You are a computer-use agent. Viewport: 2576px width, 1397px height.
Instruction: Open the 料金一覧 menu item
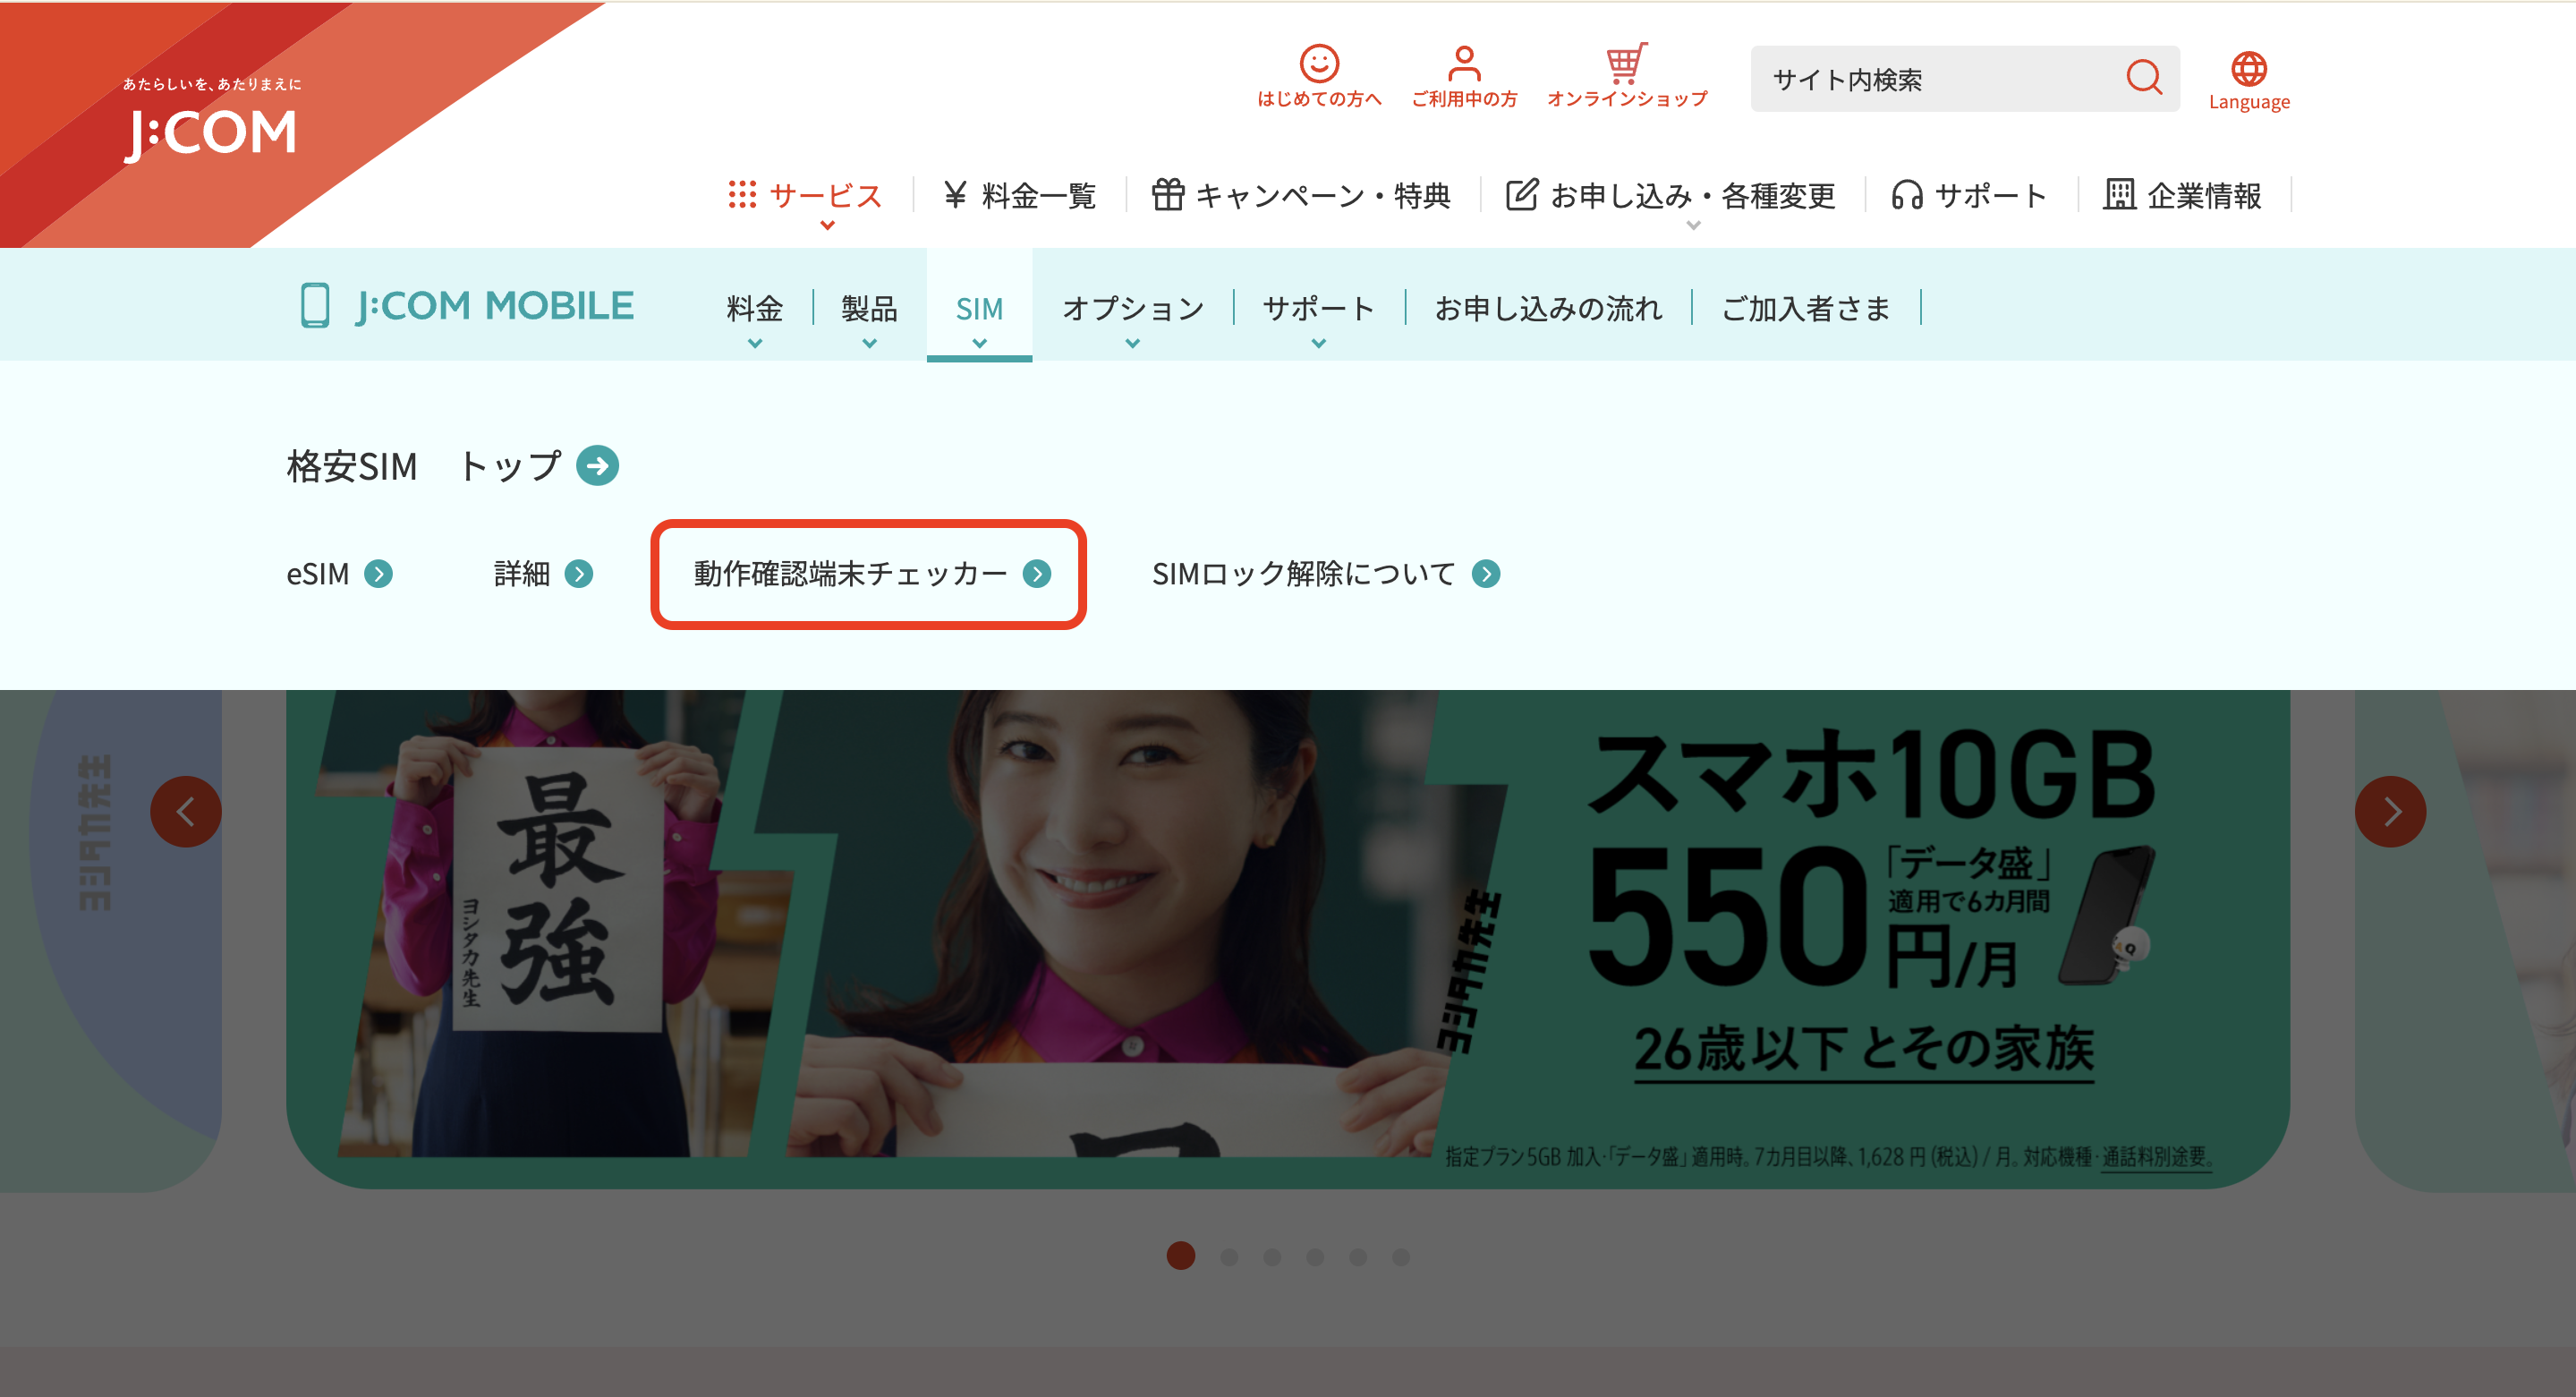click(1020, 195)
